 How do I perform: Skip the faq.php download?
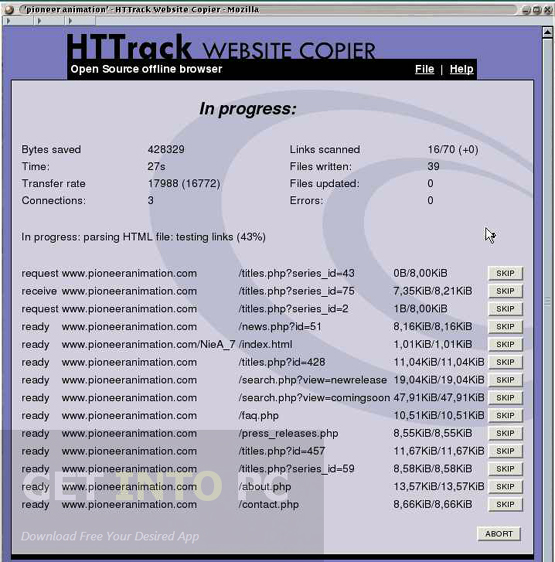[505, 415]
